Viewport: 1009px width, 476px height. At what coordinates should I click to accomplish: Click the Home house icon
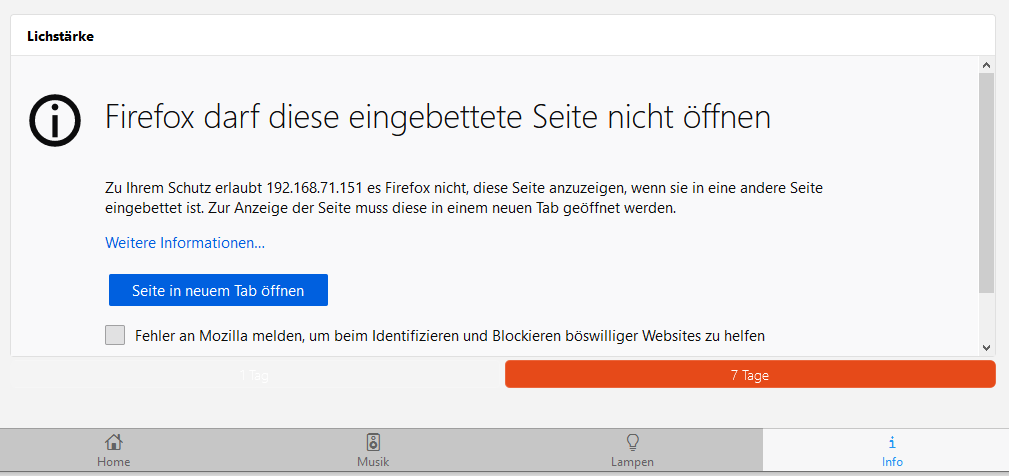tap(113, 442)
